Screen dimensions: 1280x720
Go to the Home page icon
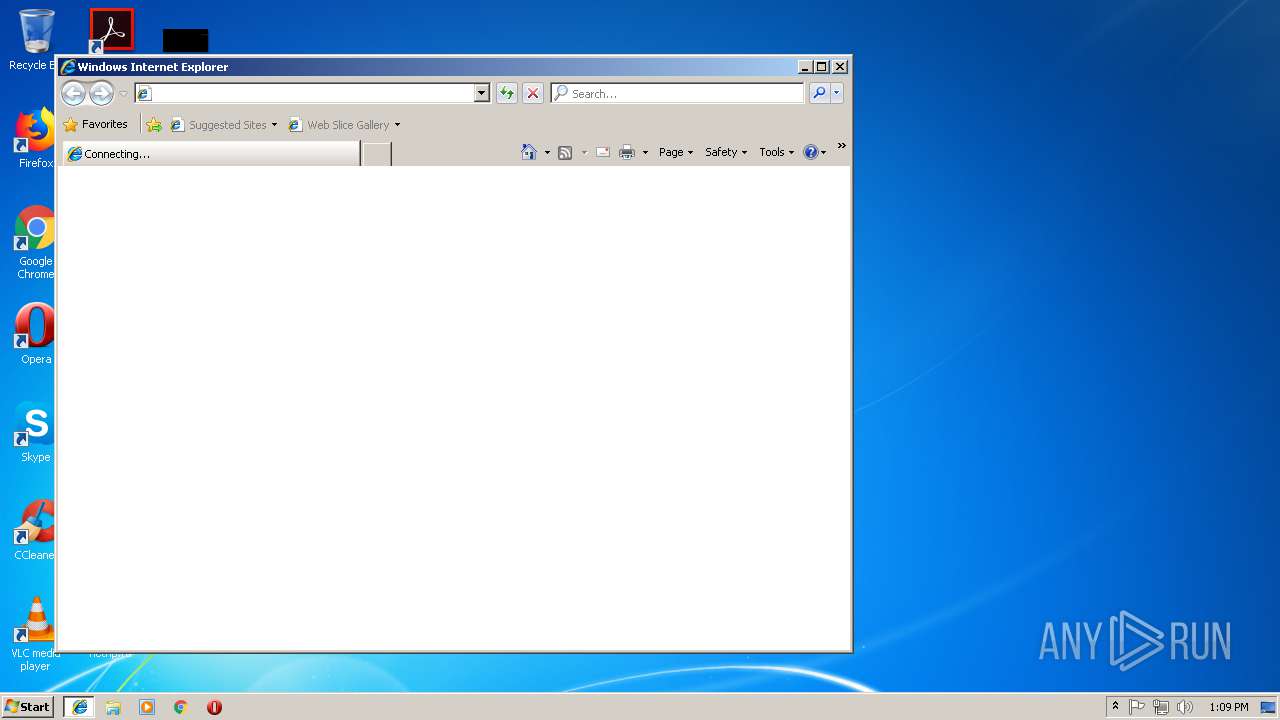[529, 152]
